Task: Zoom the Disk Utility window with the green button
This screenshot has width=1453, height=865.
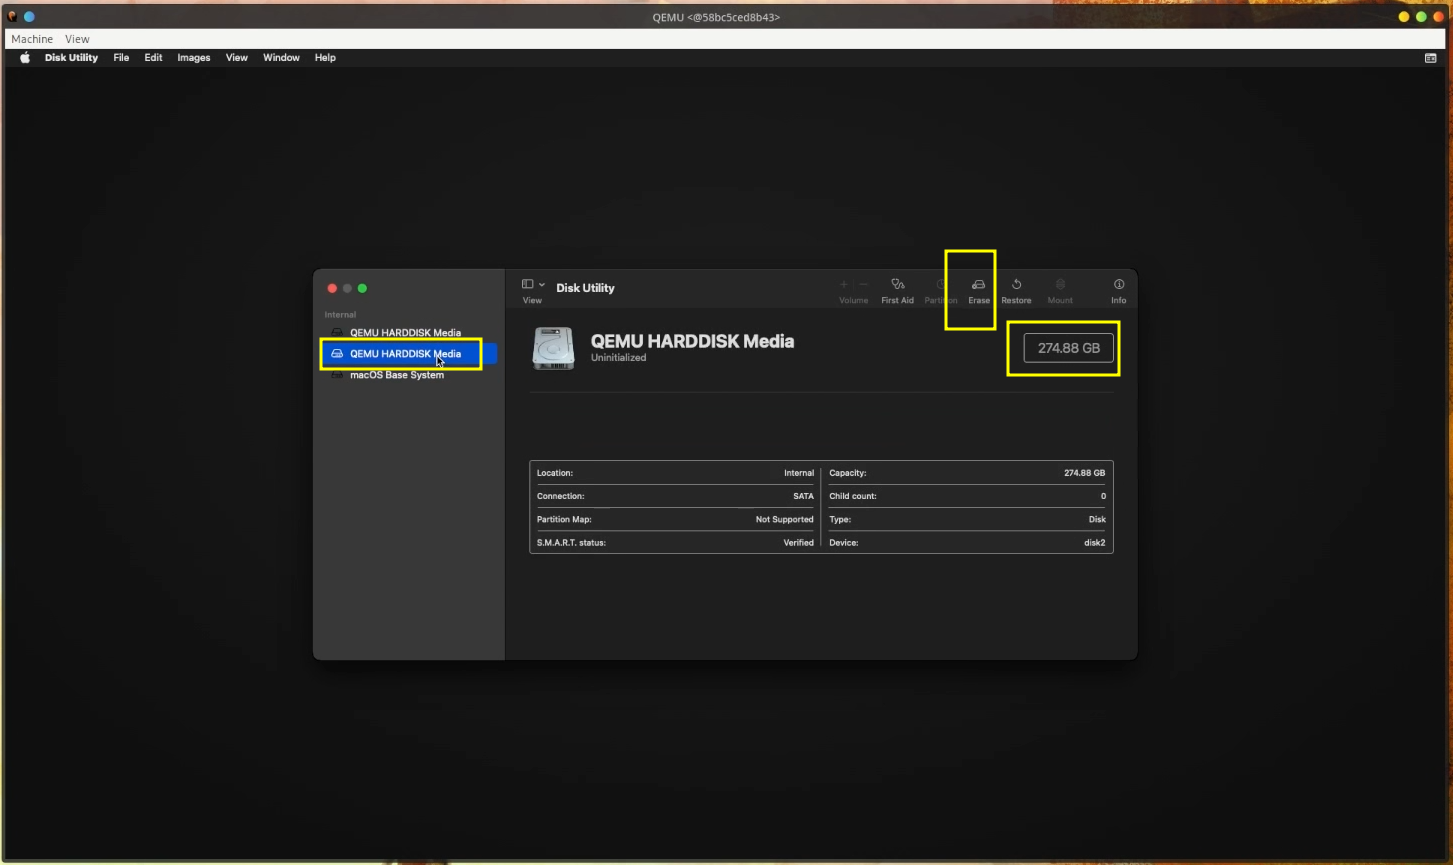Action: click(x=362, y=288)
